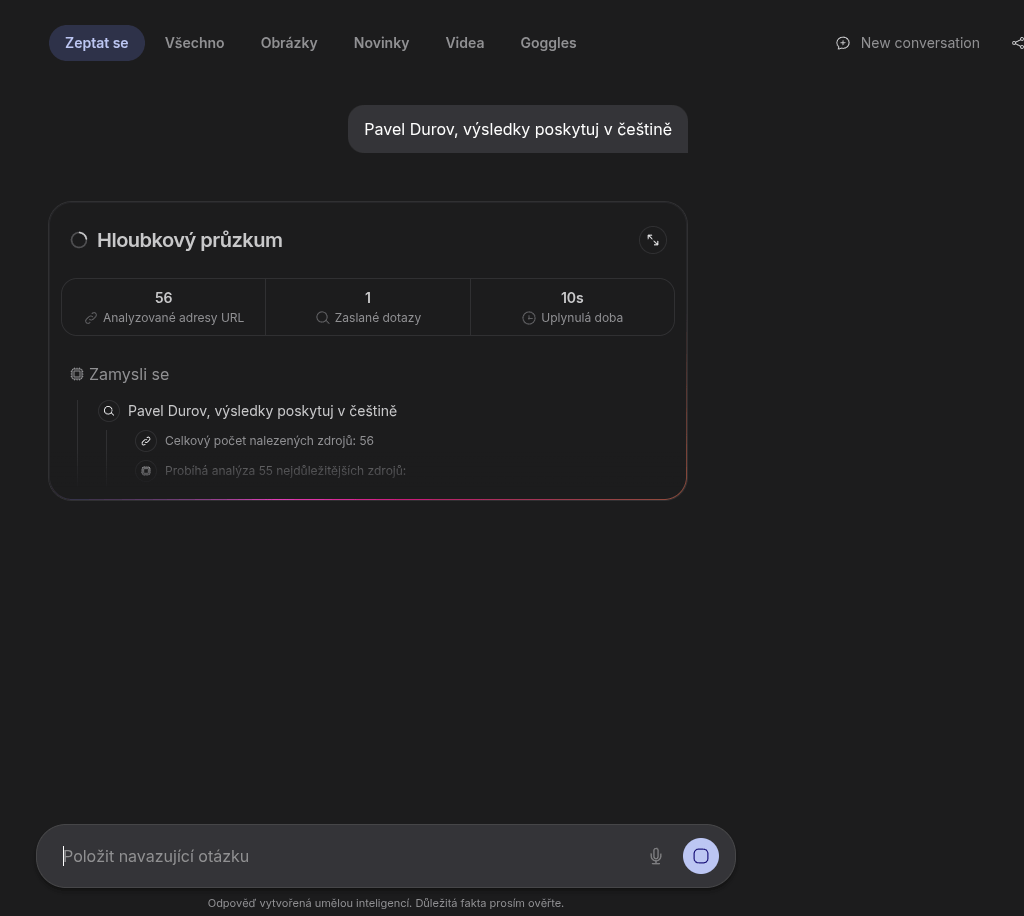The image size is (1024, 916).
Task: Select the Novinky tab
Action: point(381,43)
